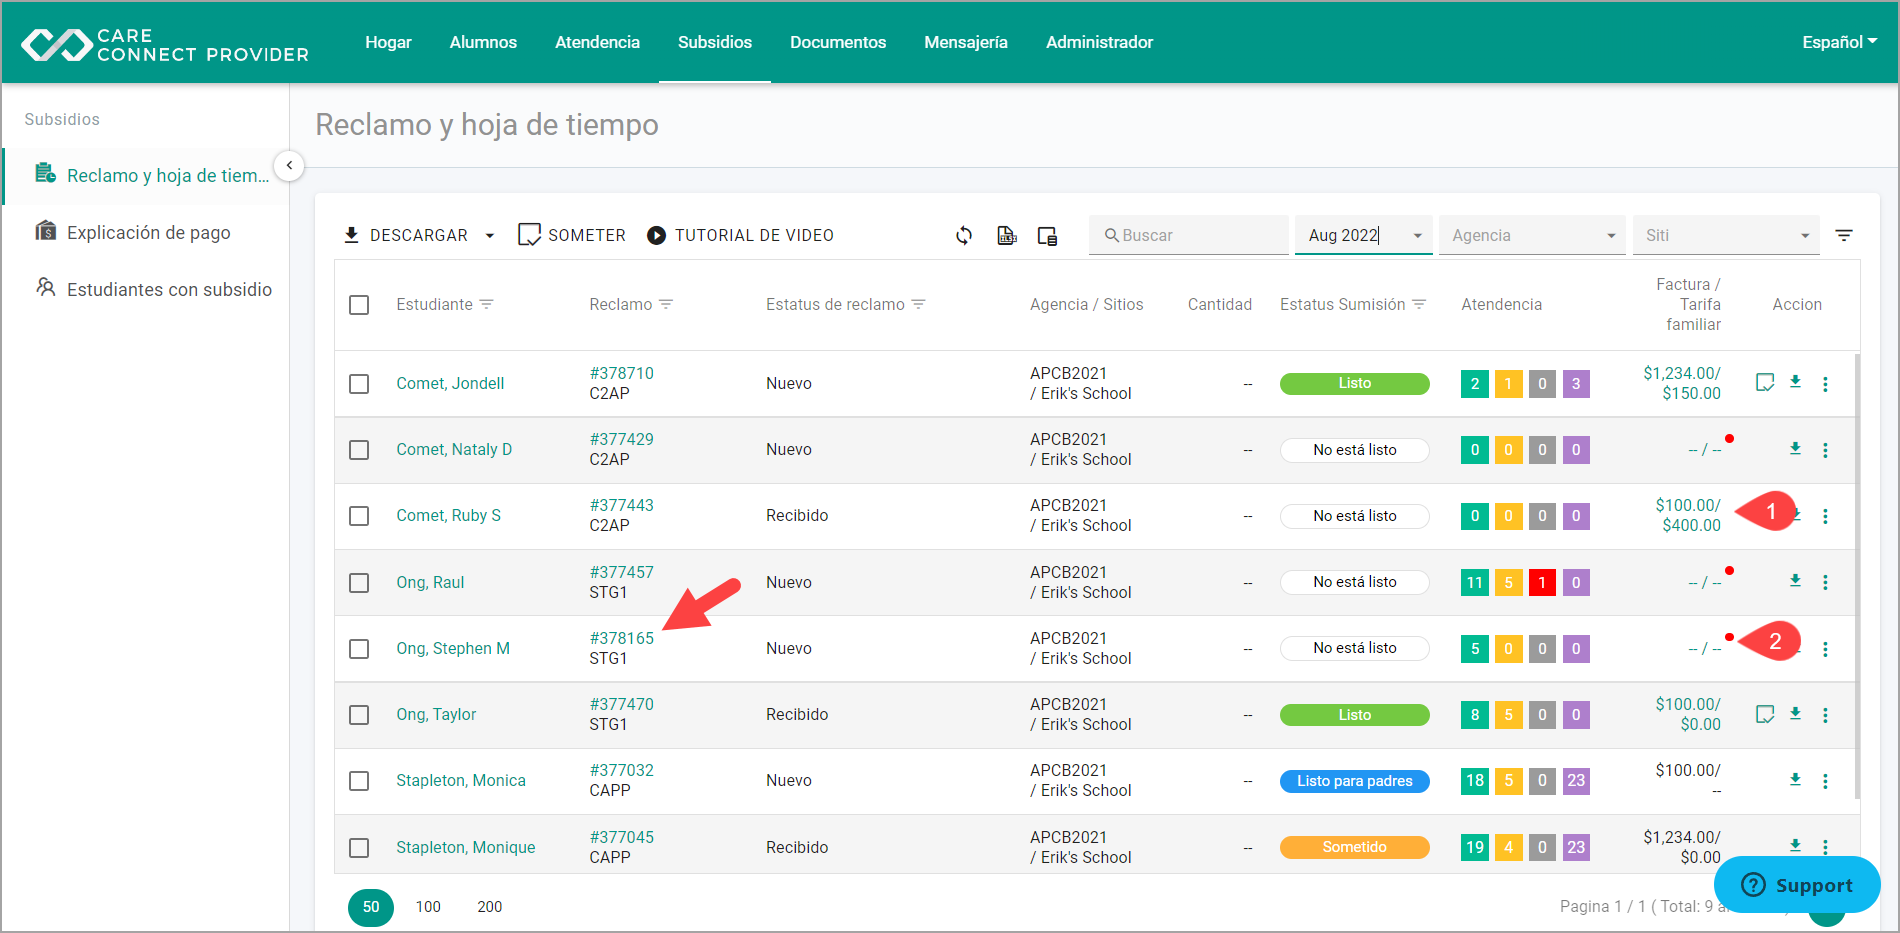Check the box for Stapleton, Monique
Screen dimensions: 1900x933
(359, 848)
